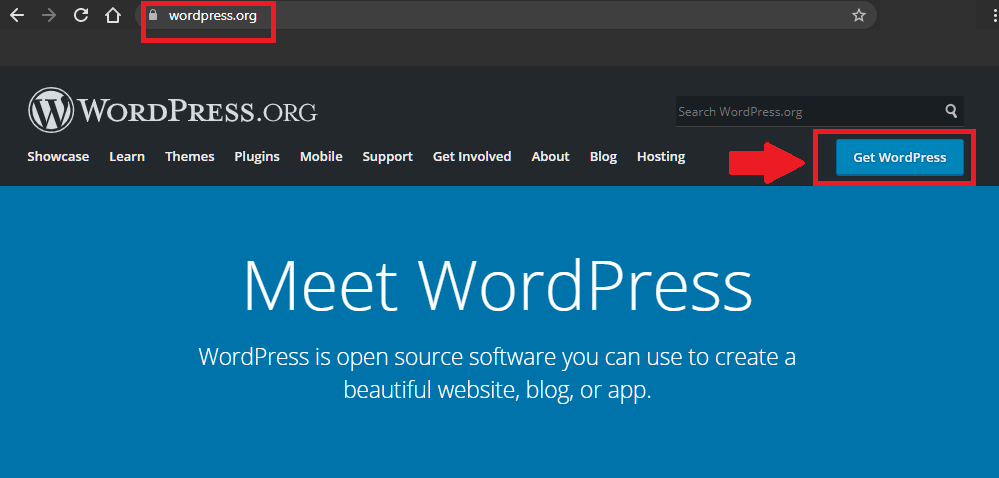Click the search magnifier icon

coord(951,111)
